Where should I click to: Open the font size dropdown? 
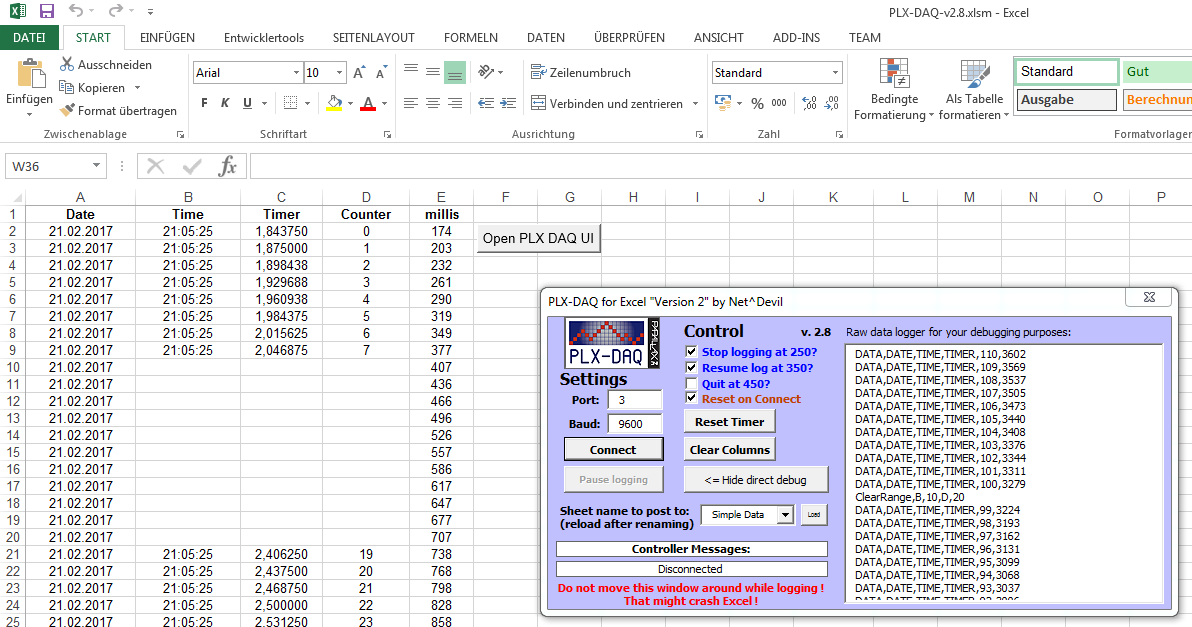339,73
